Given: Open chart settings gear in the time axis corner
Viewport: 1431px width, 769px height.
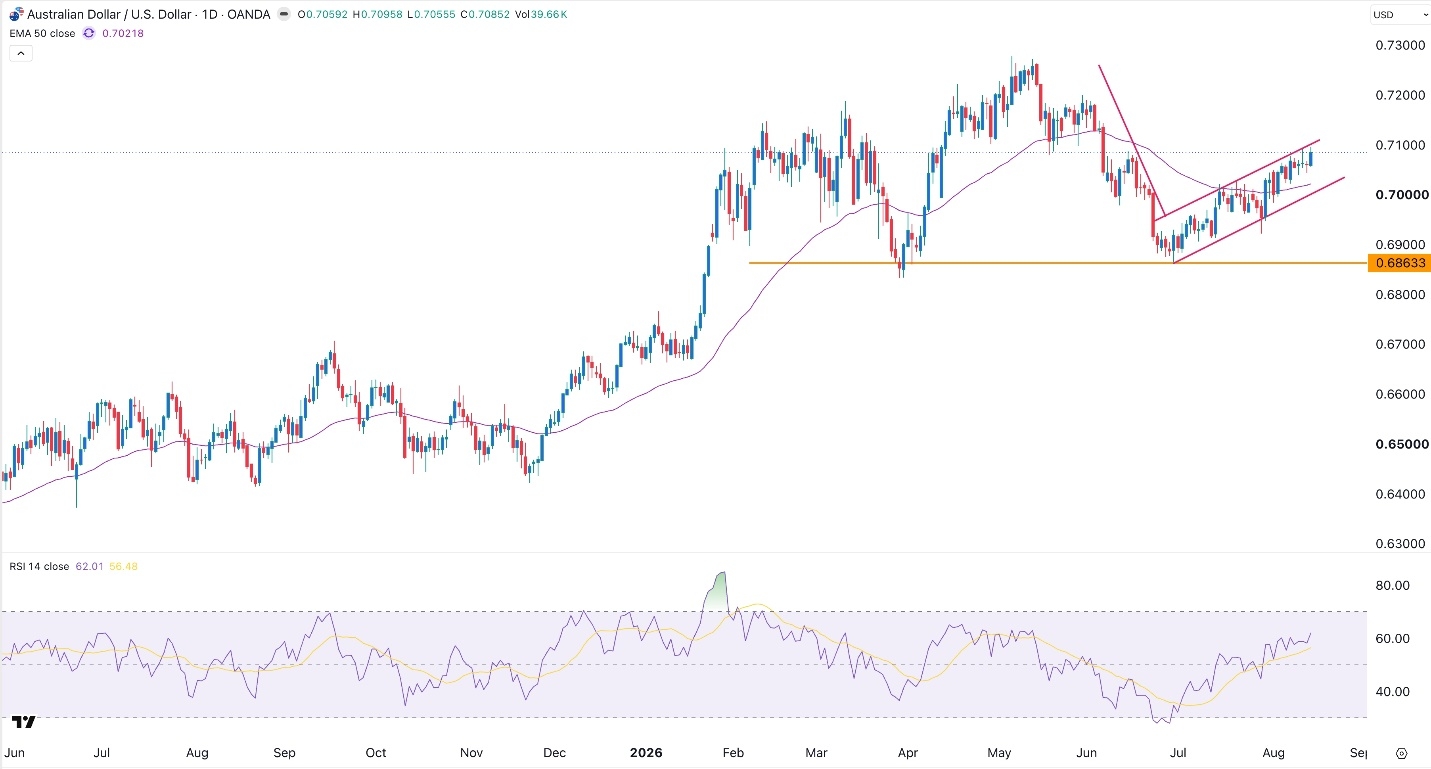Looking at the screenshot, I should tap(1401, 753).
